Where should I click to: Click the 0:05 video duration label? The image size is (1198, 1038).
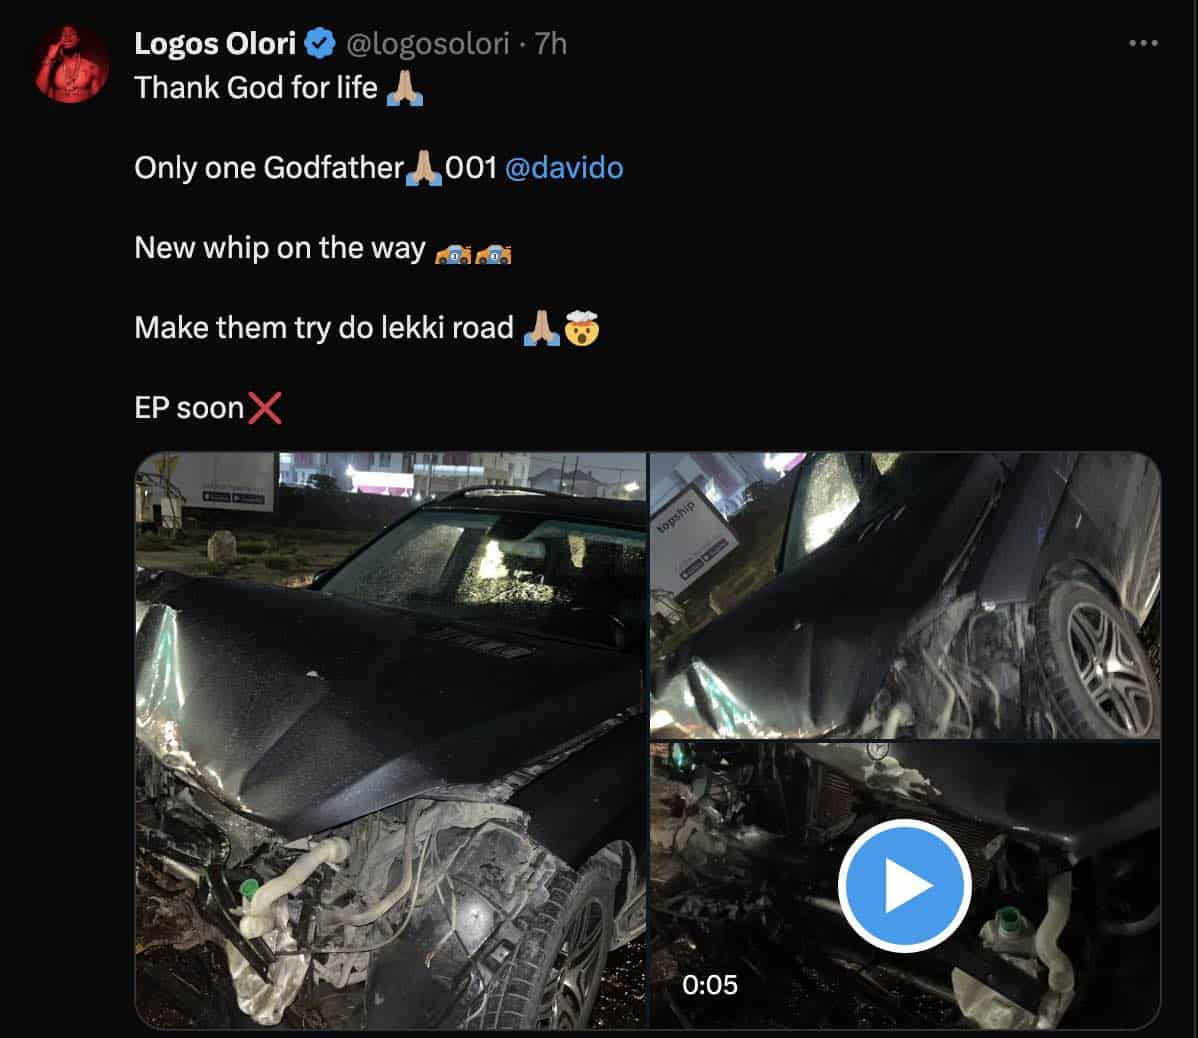(710, 985)
